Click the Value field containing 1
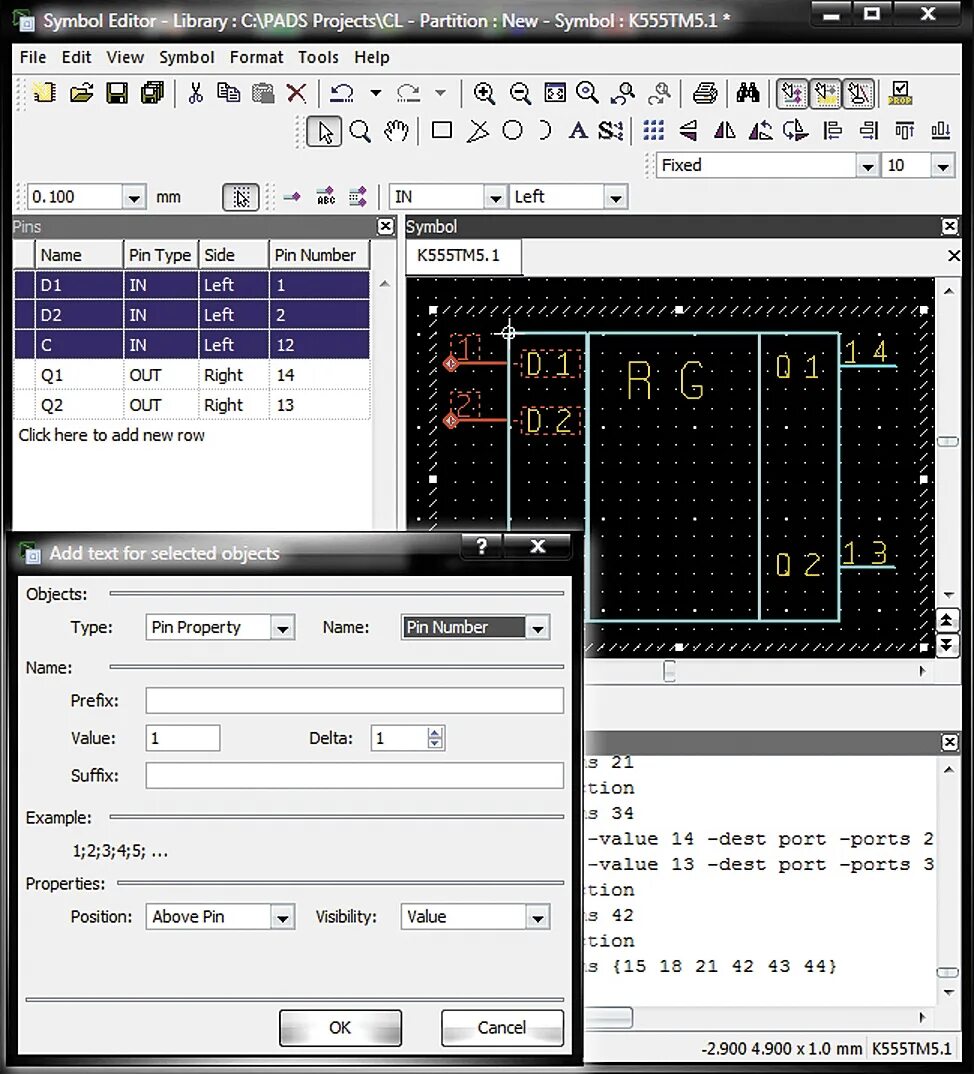 click(183, 738)
